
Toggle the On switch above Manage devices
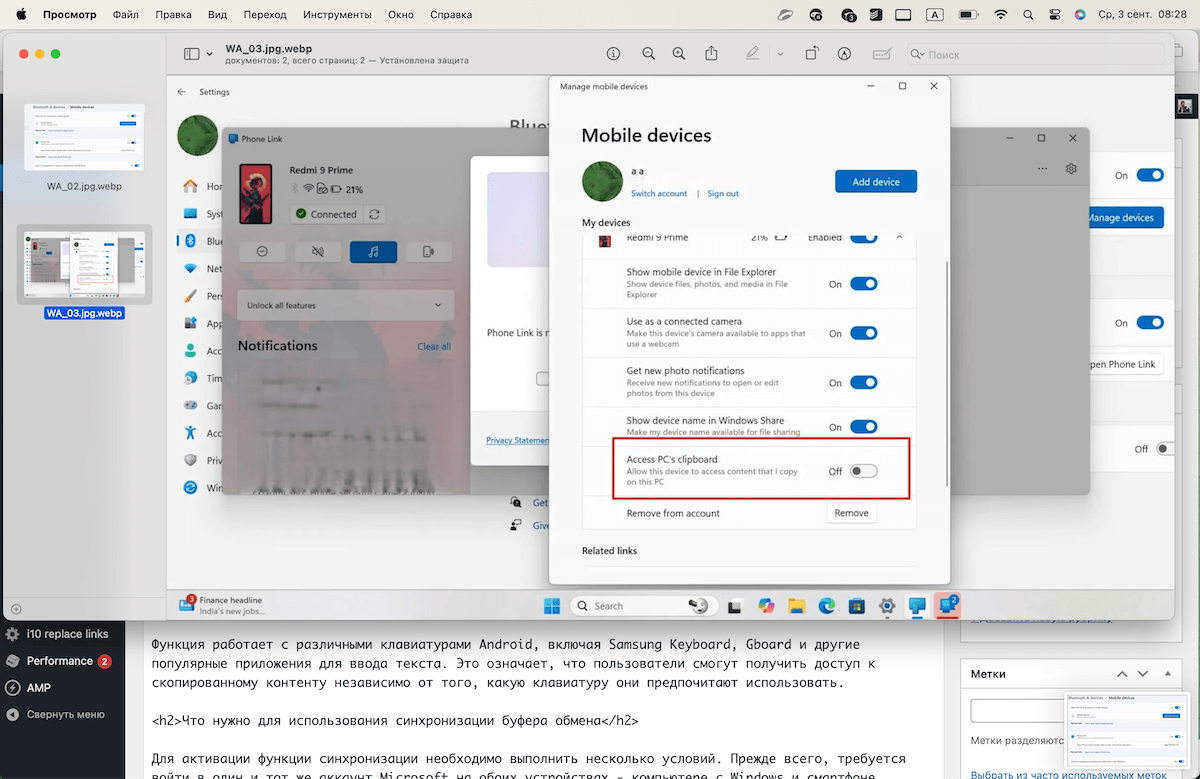click(x=1150, y=175)
